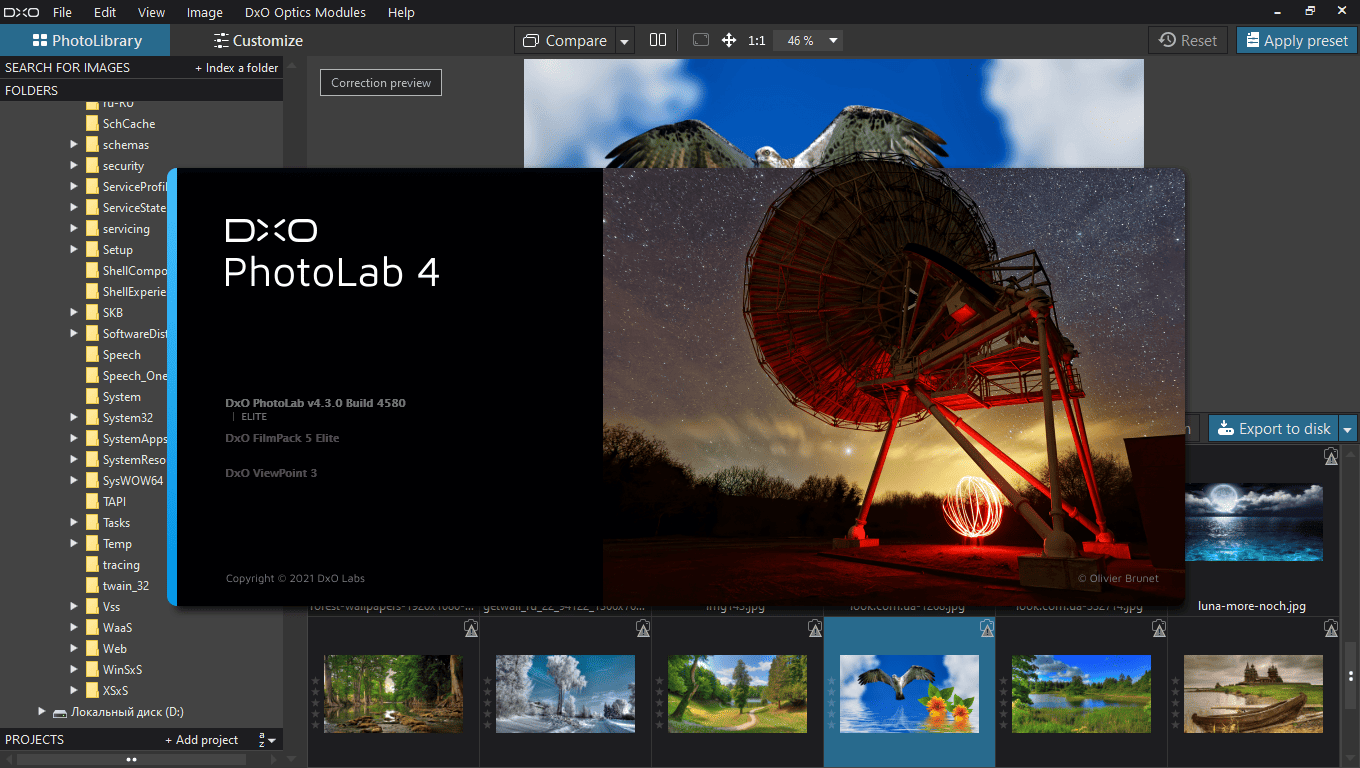Screen dimensions: 1360x768
Task: Click the folder icon next to tracing
Action: click(92, 565)
